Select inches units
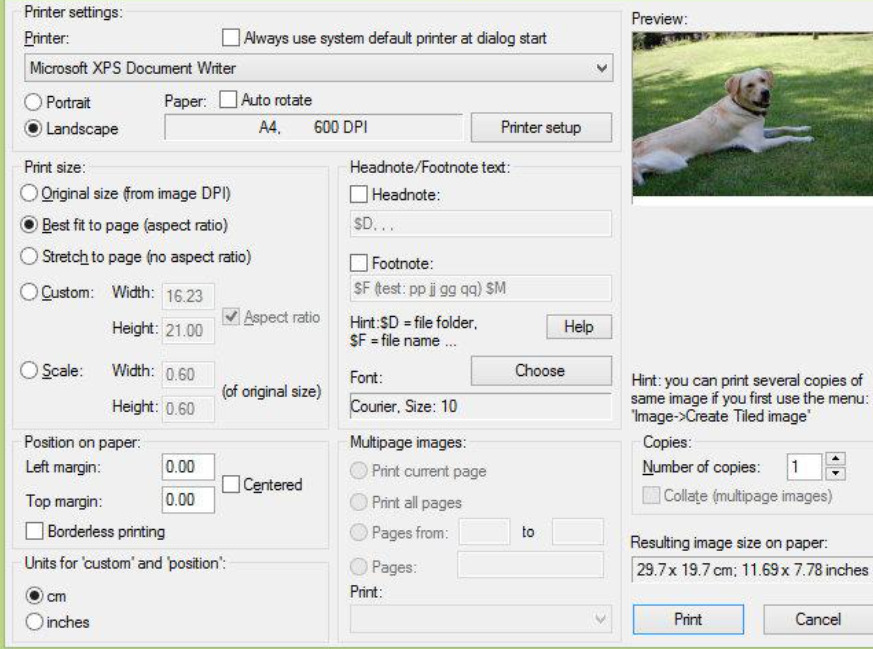 tap(34, 621)
